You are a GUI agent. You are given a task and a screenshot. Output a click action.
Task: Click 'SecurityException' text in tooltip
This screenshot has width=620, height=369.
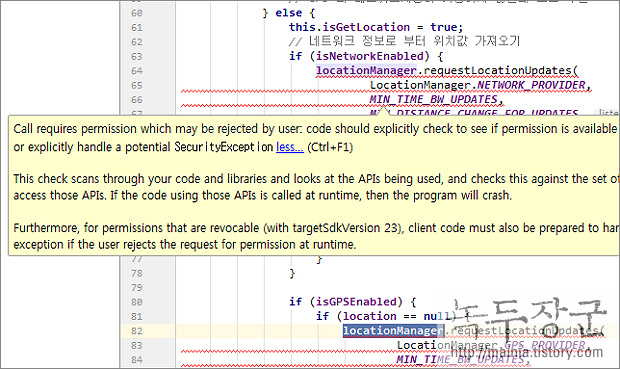tap(223, 147)
